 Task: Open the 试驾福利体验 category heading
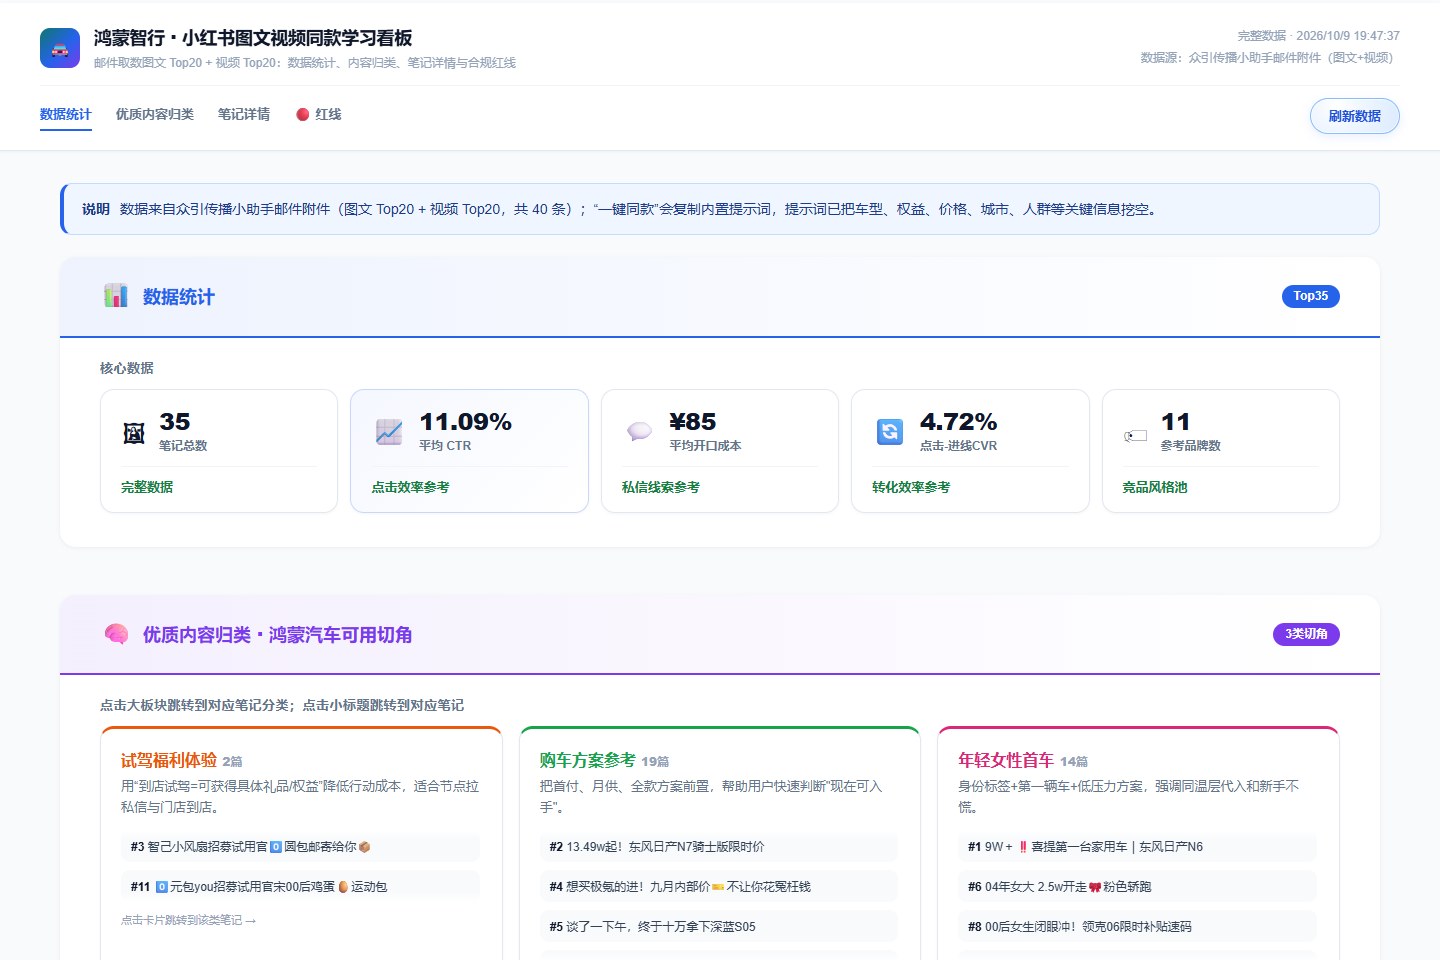[x=169, y=760]
